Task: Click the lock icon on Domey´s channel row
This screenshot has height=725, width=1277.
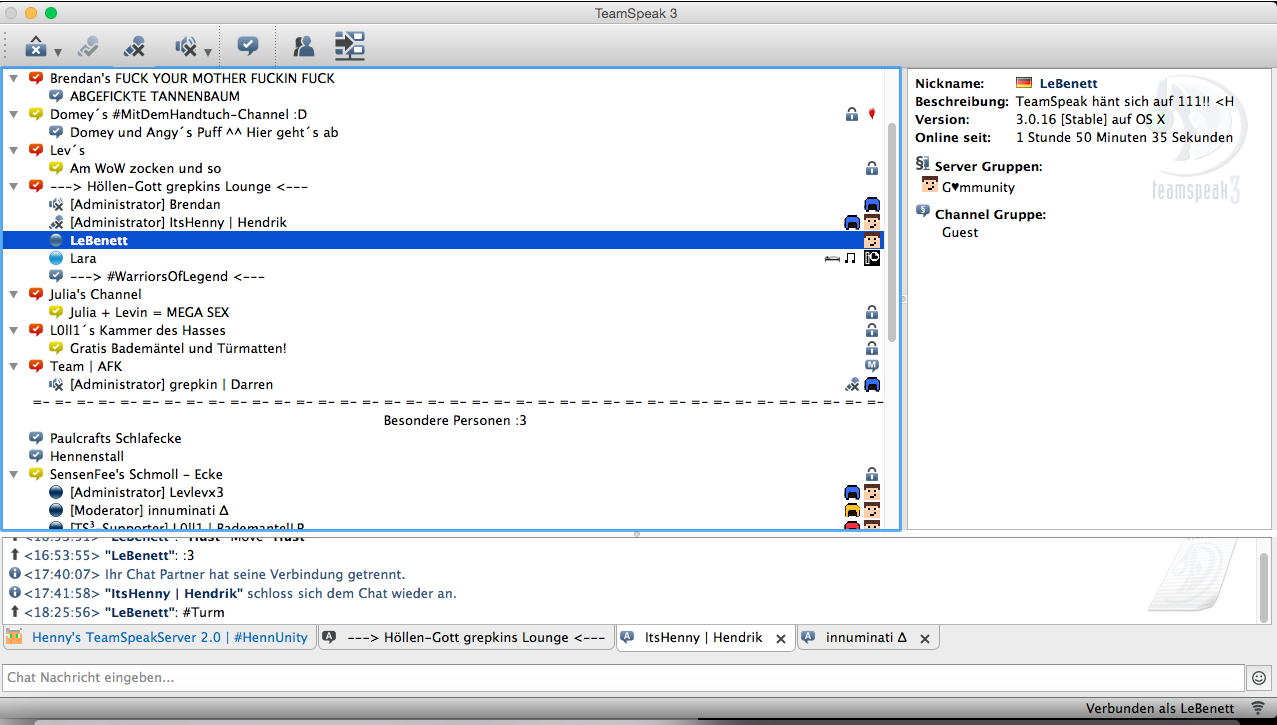Action: tap(852, 114)
